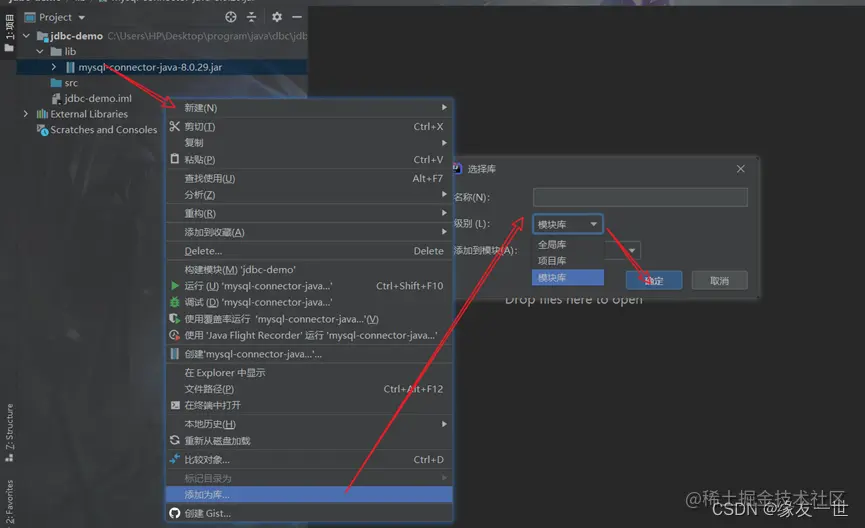Collapse the lib folder node
Viewport: 865px width, 528px height.
pos(40,51)
